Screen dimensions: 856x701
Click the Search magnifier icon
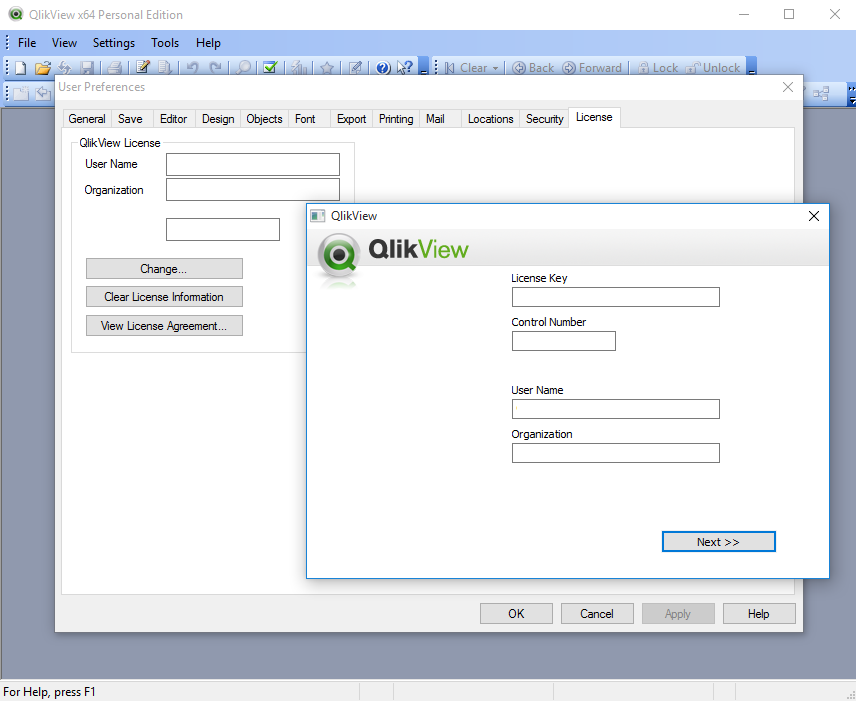243,68
